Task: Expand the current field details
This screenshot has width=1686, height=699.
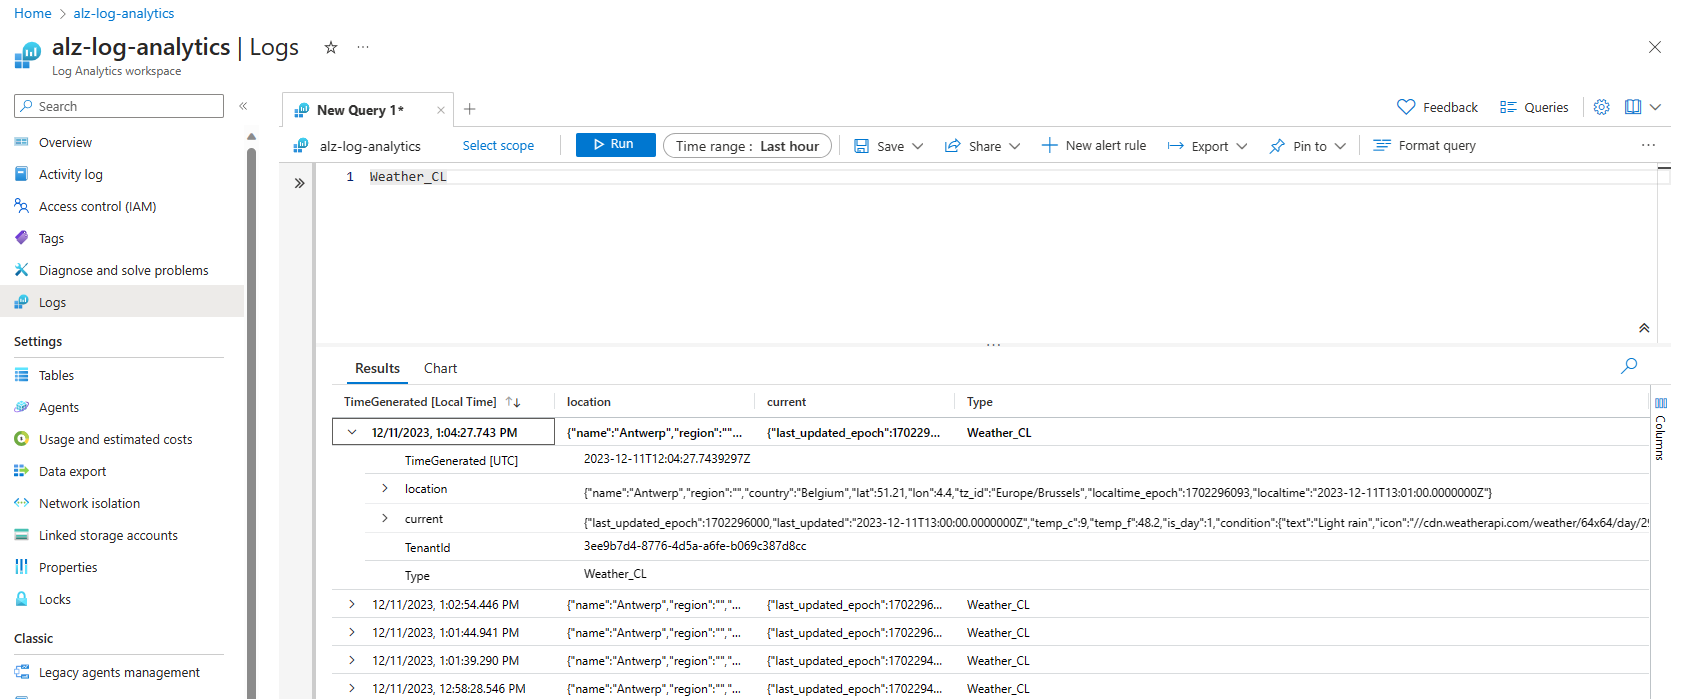Action: (x=385, y=519)
